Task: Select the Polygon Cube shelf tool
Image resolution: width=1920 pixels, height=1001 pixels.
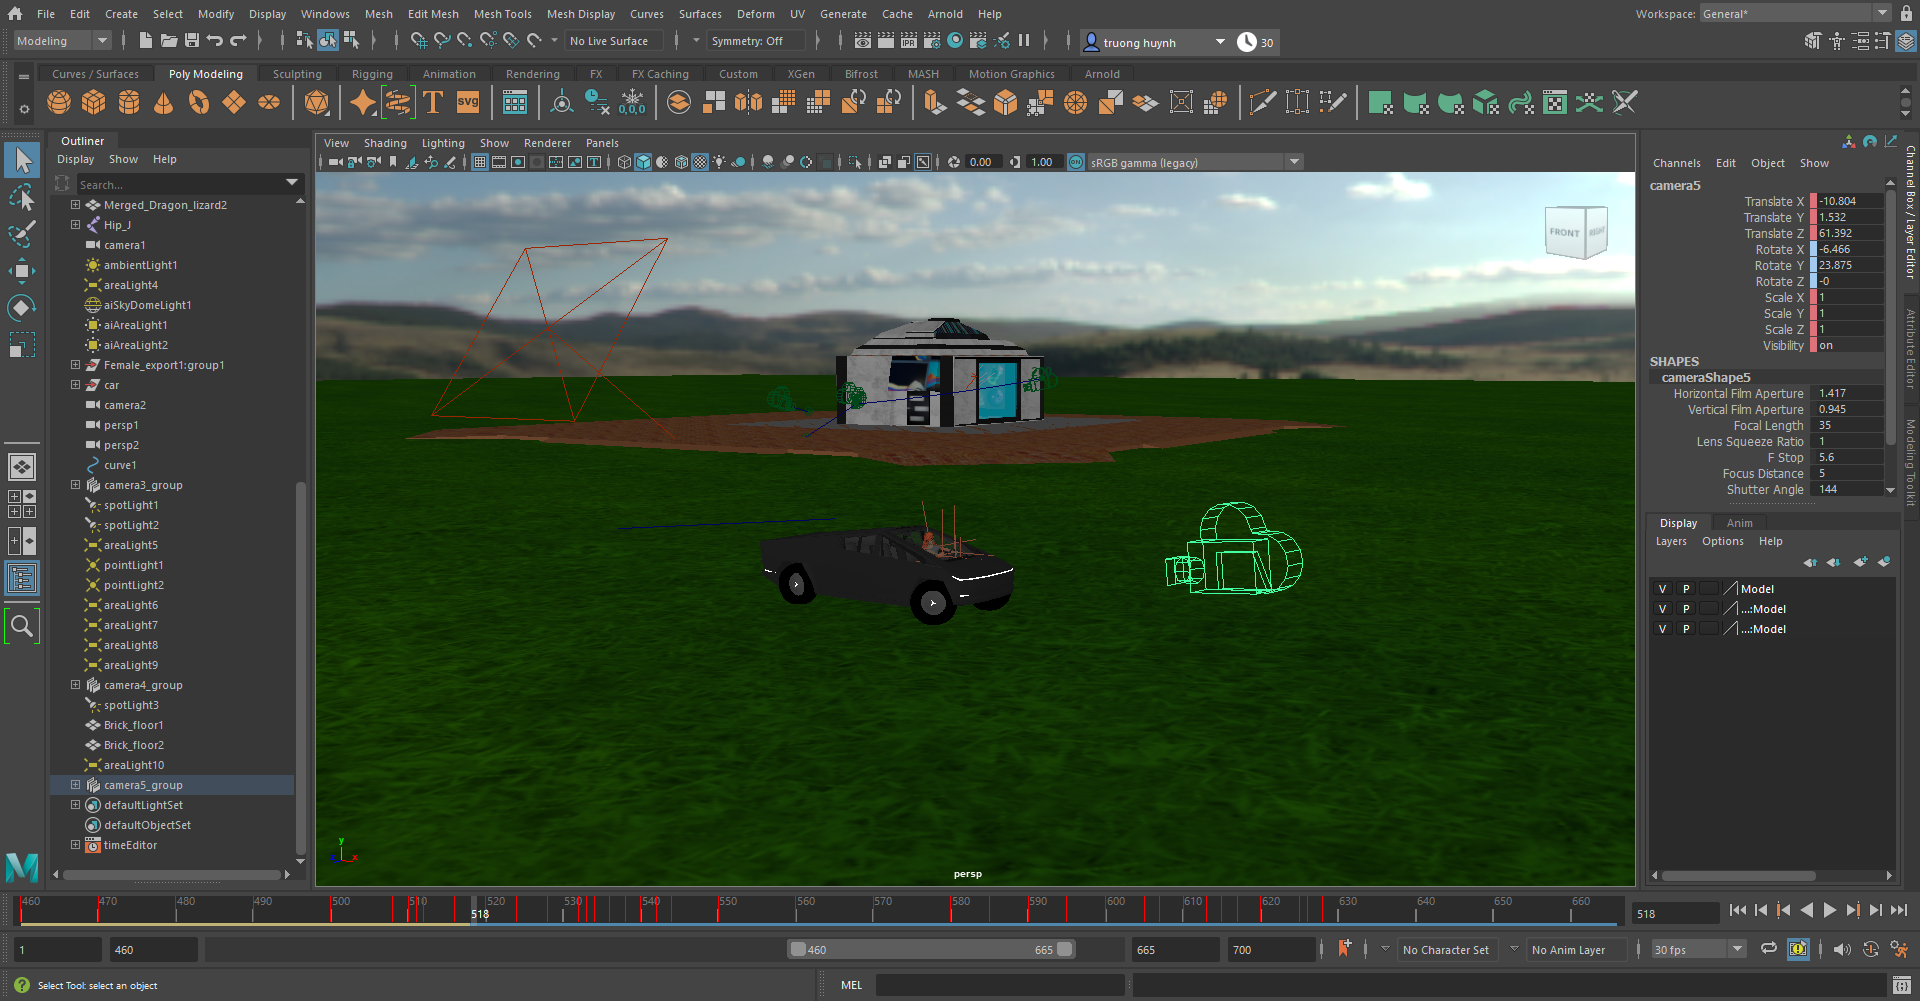Action: (x=93, y=102)
